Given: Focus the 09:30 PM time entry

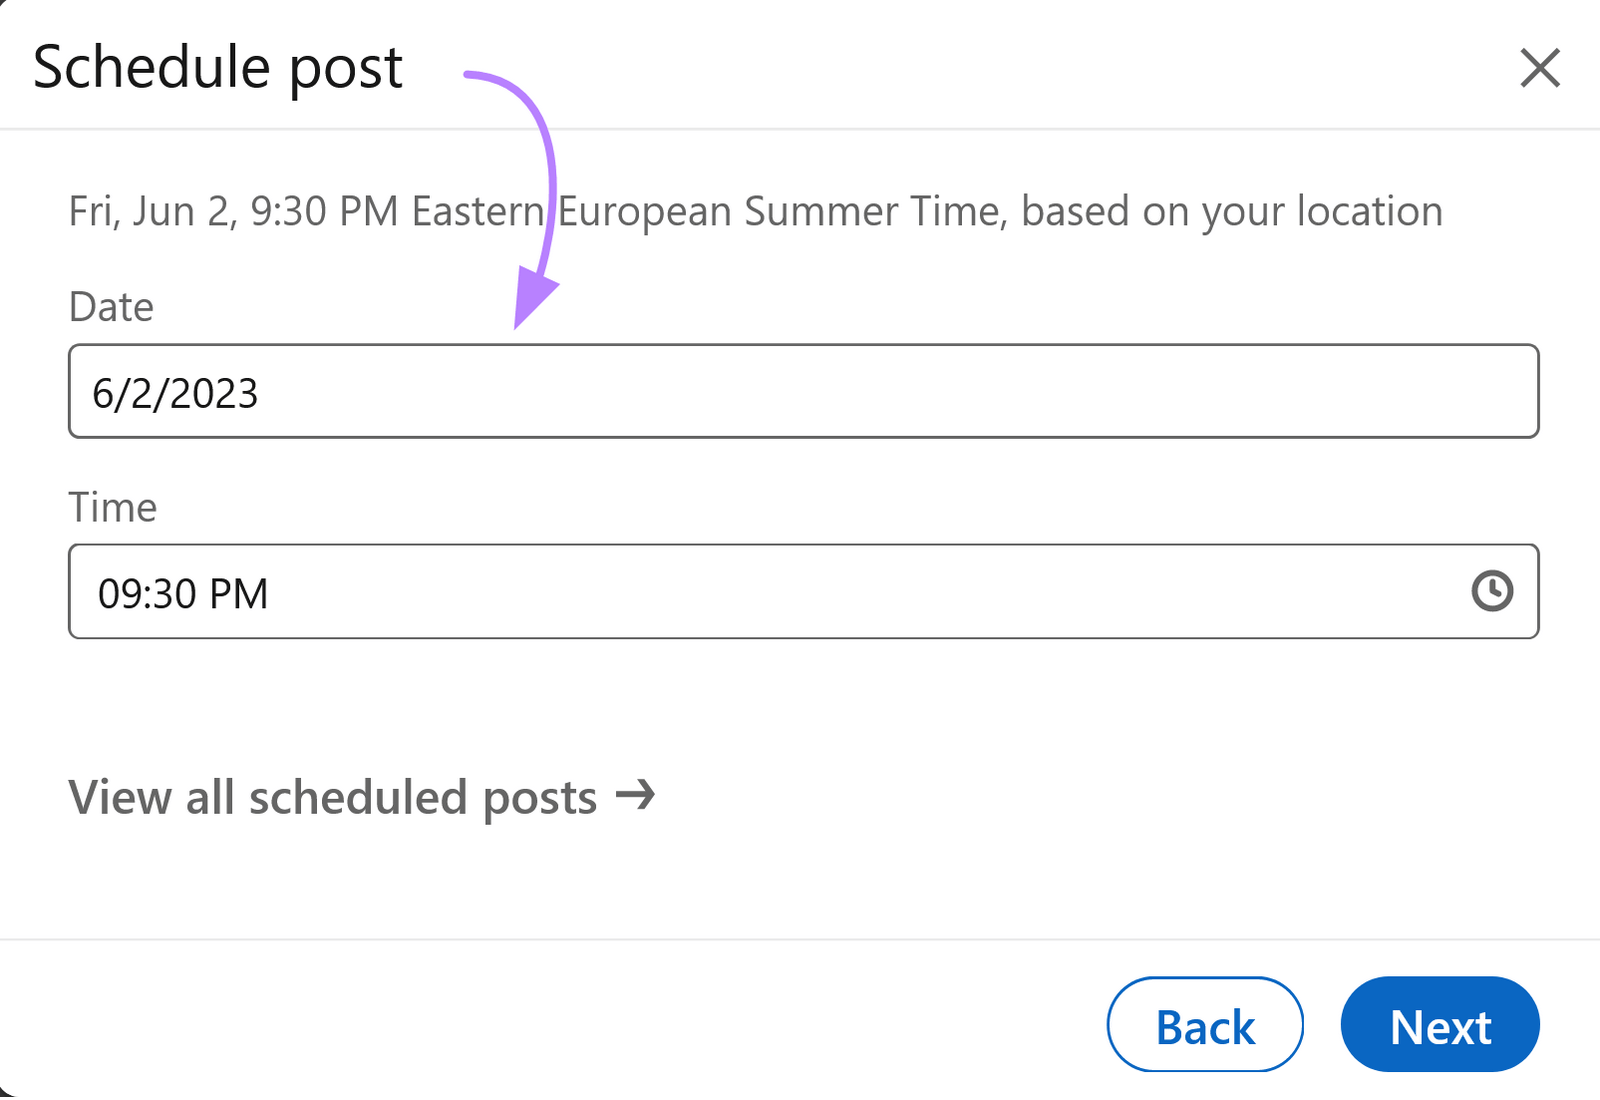Looking at the screenshot, I should click(x=187, y=592).
